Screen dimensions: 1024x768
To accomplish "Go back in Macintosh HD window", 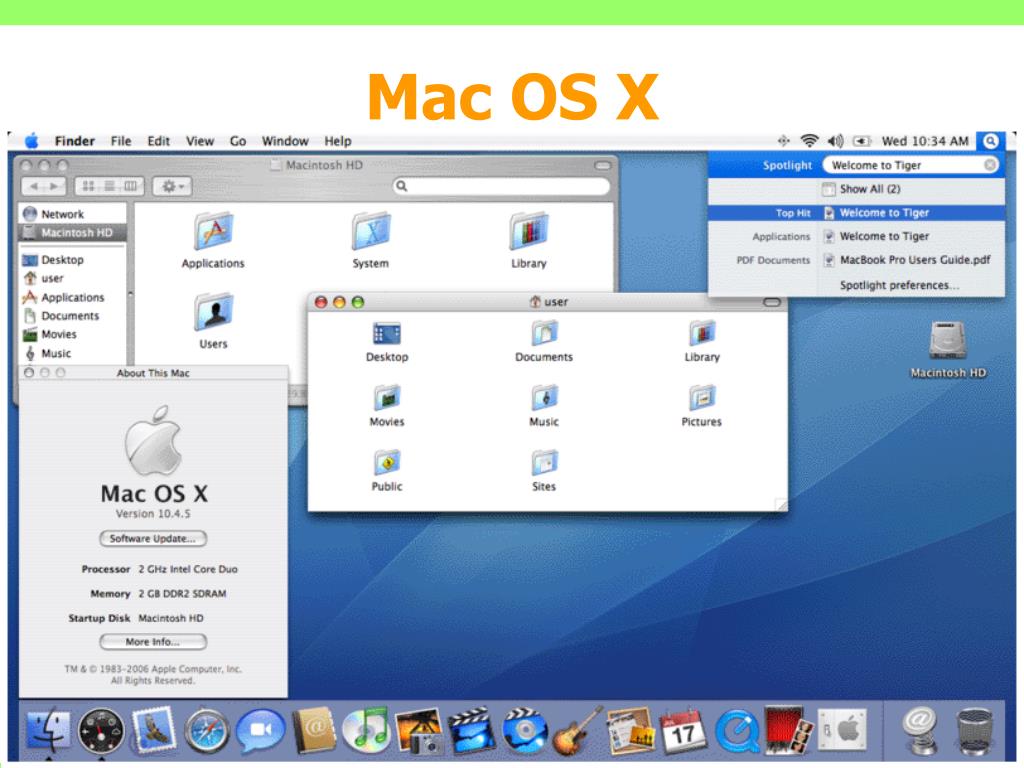I will (x=34, y=186).
